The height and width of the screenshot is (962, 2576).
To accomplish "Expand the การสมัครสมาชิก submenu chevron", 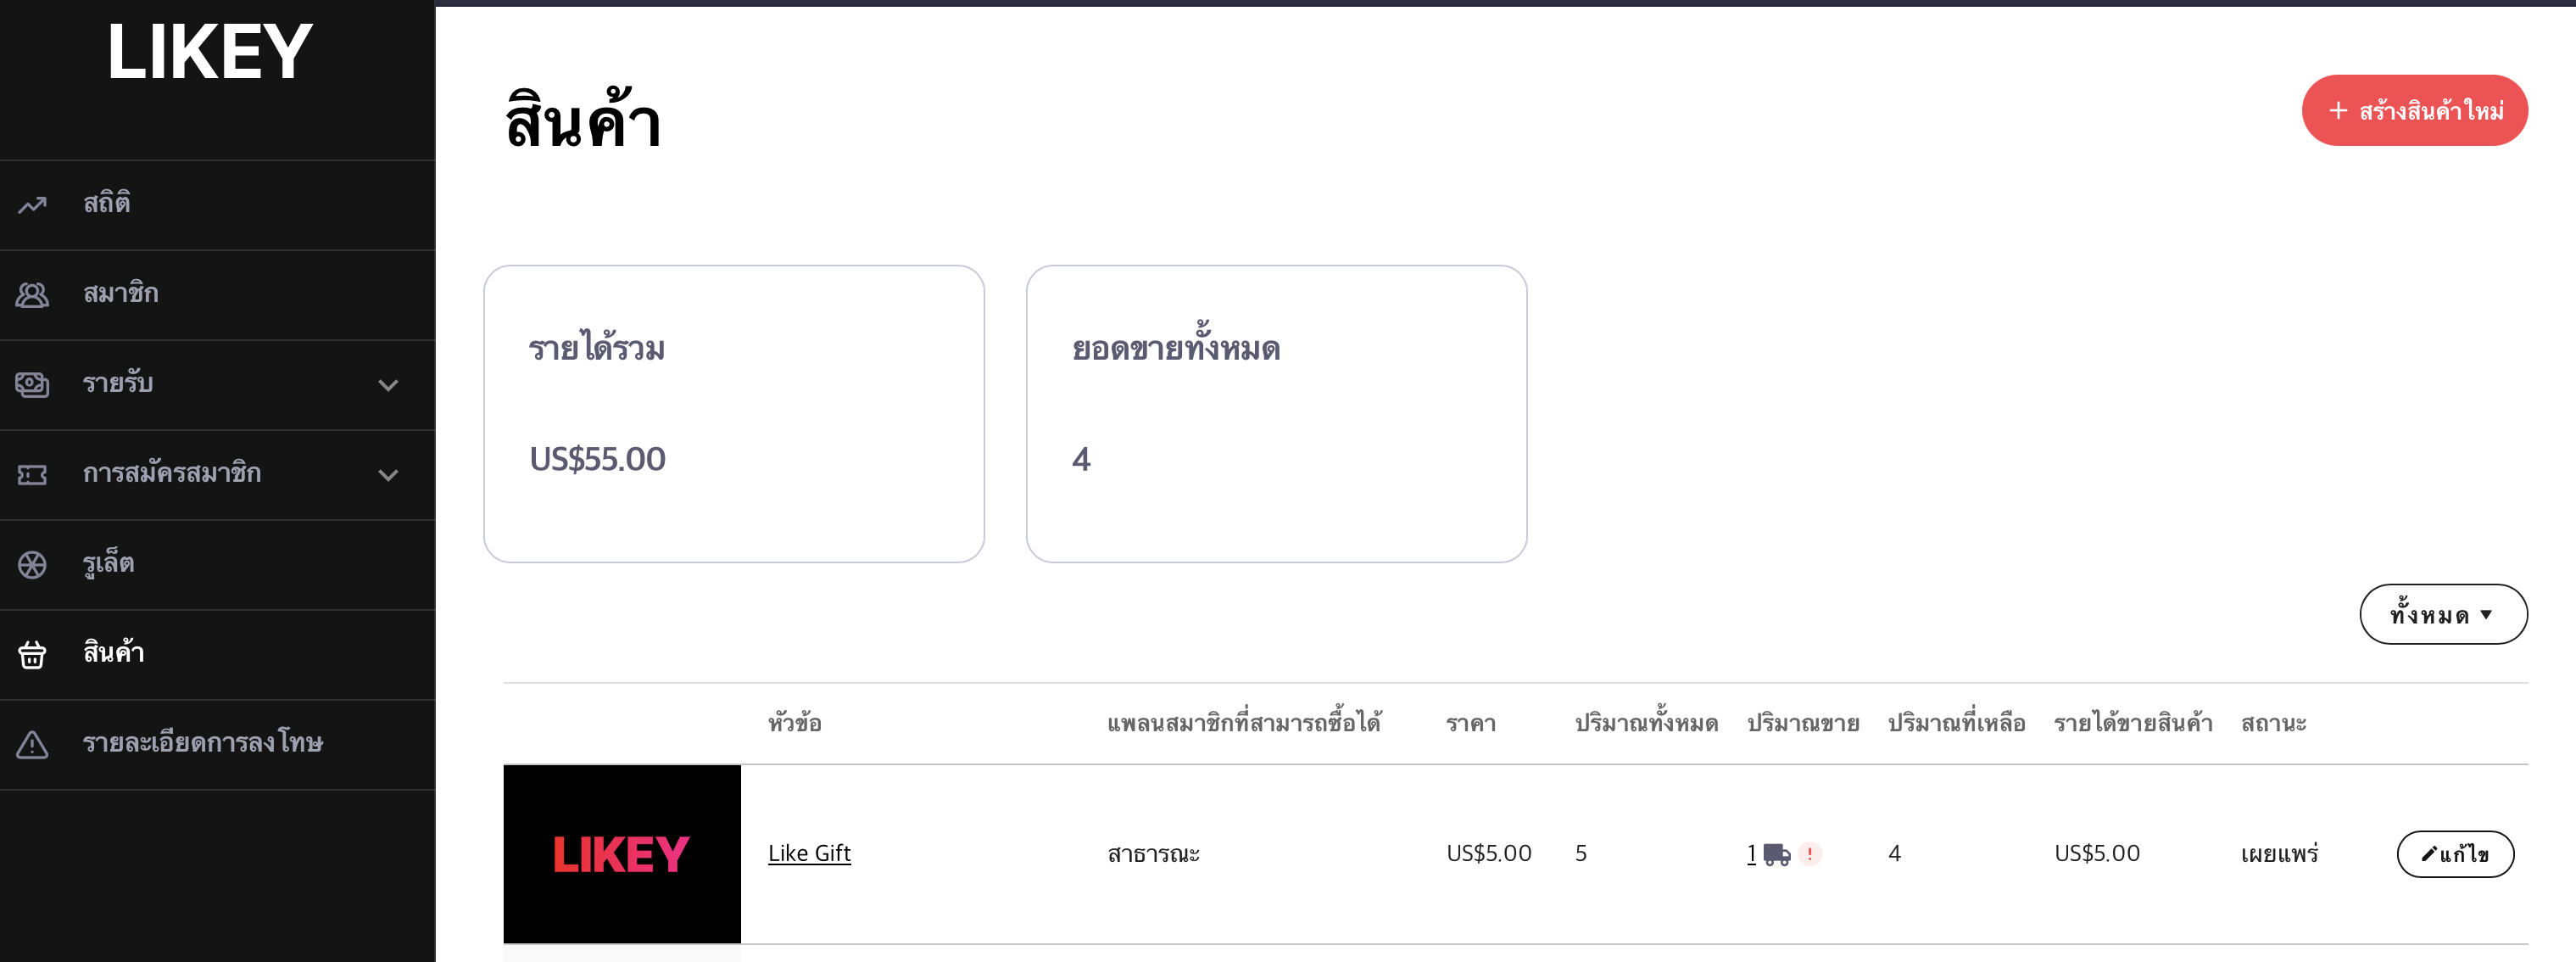I will pyautogui.click(x=388, y=475).
